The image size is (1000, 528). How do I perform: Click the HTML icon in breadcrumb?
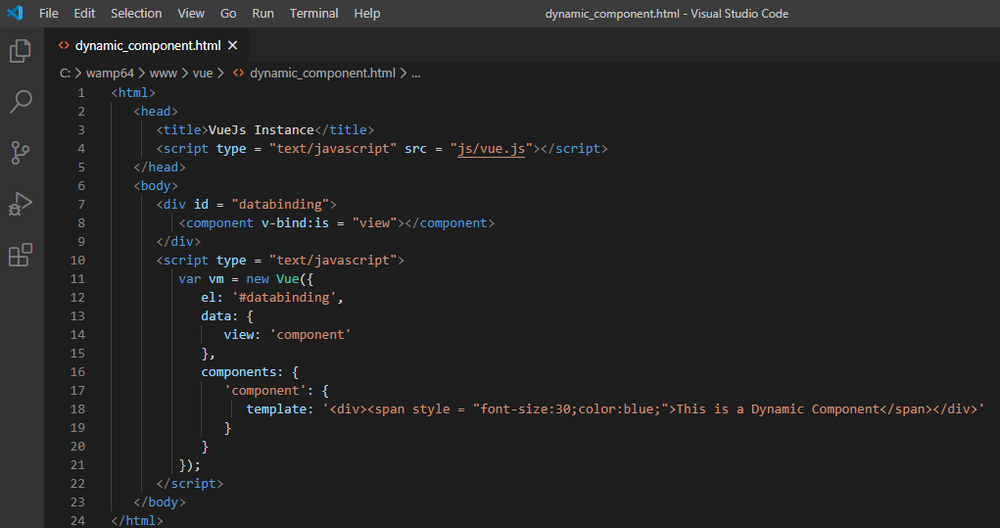[x=239, y=73]
